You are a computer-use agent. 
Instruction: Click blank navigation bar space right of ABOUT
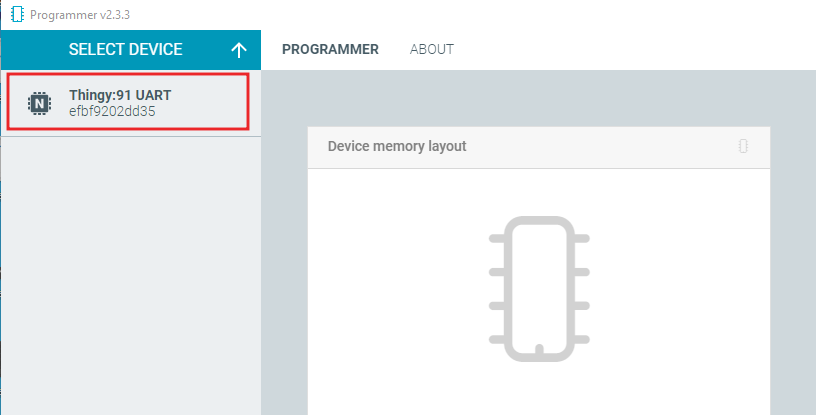(635, 49)
